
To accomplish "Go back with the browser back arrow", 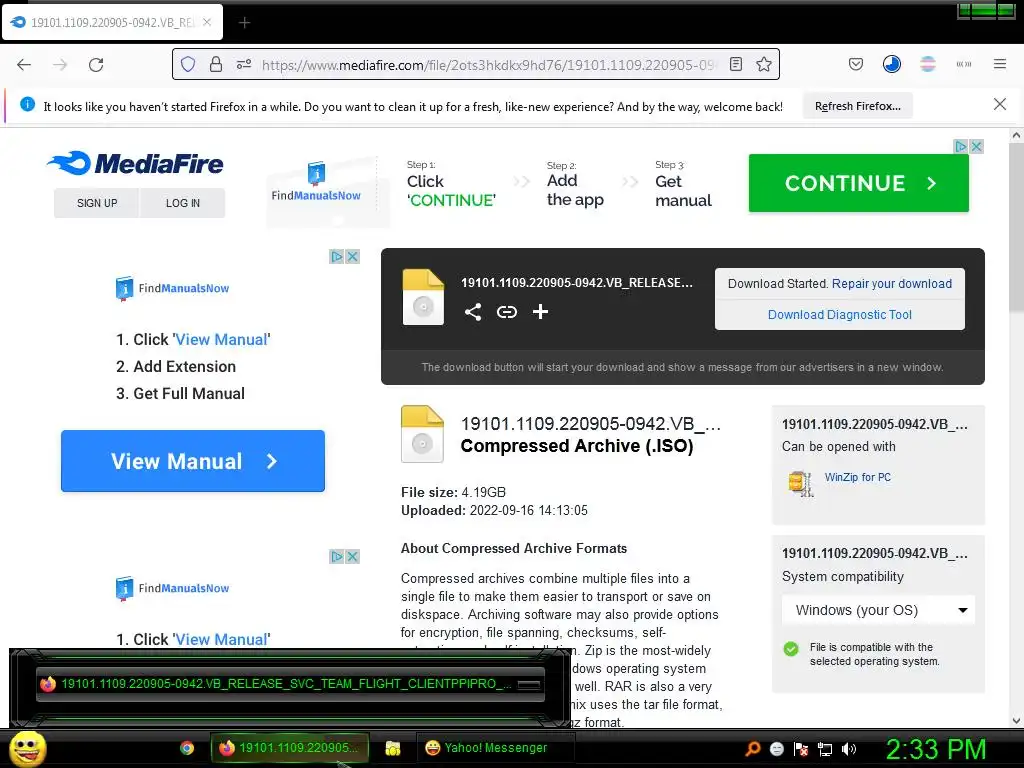I will [x=24, y=65].
